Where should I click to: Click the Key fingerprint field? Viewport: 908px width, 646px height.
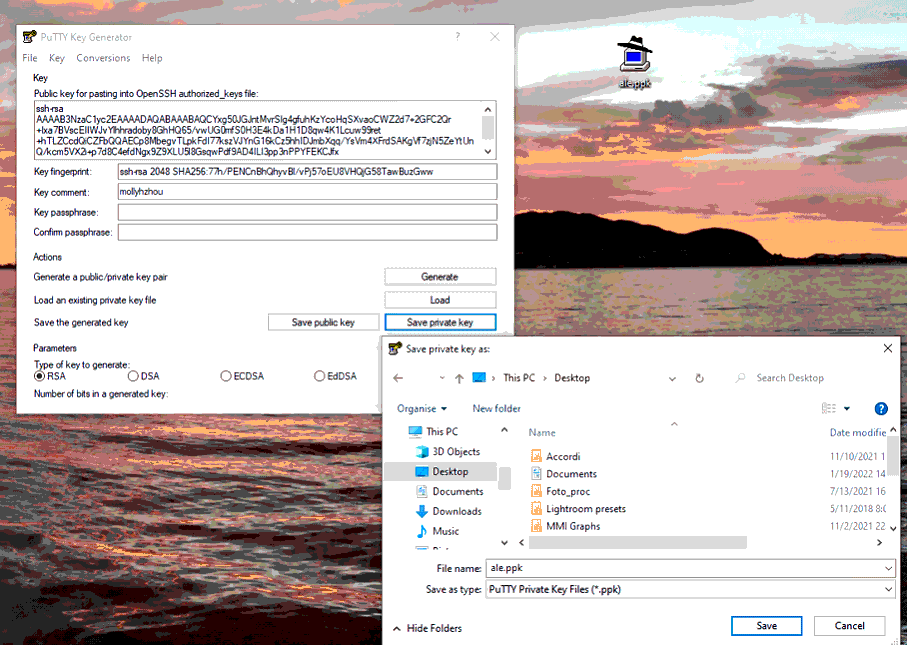(x=307, y=171)
